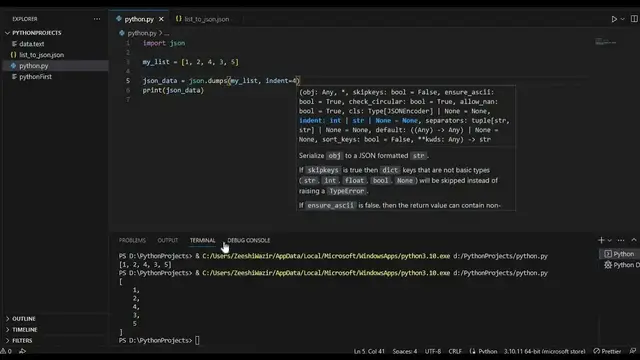640x360 pixels.
Task: Click code line 1 'import json'
Action: coord(164,43)
